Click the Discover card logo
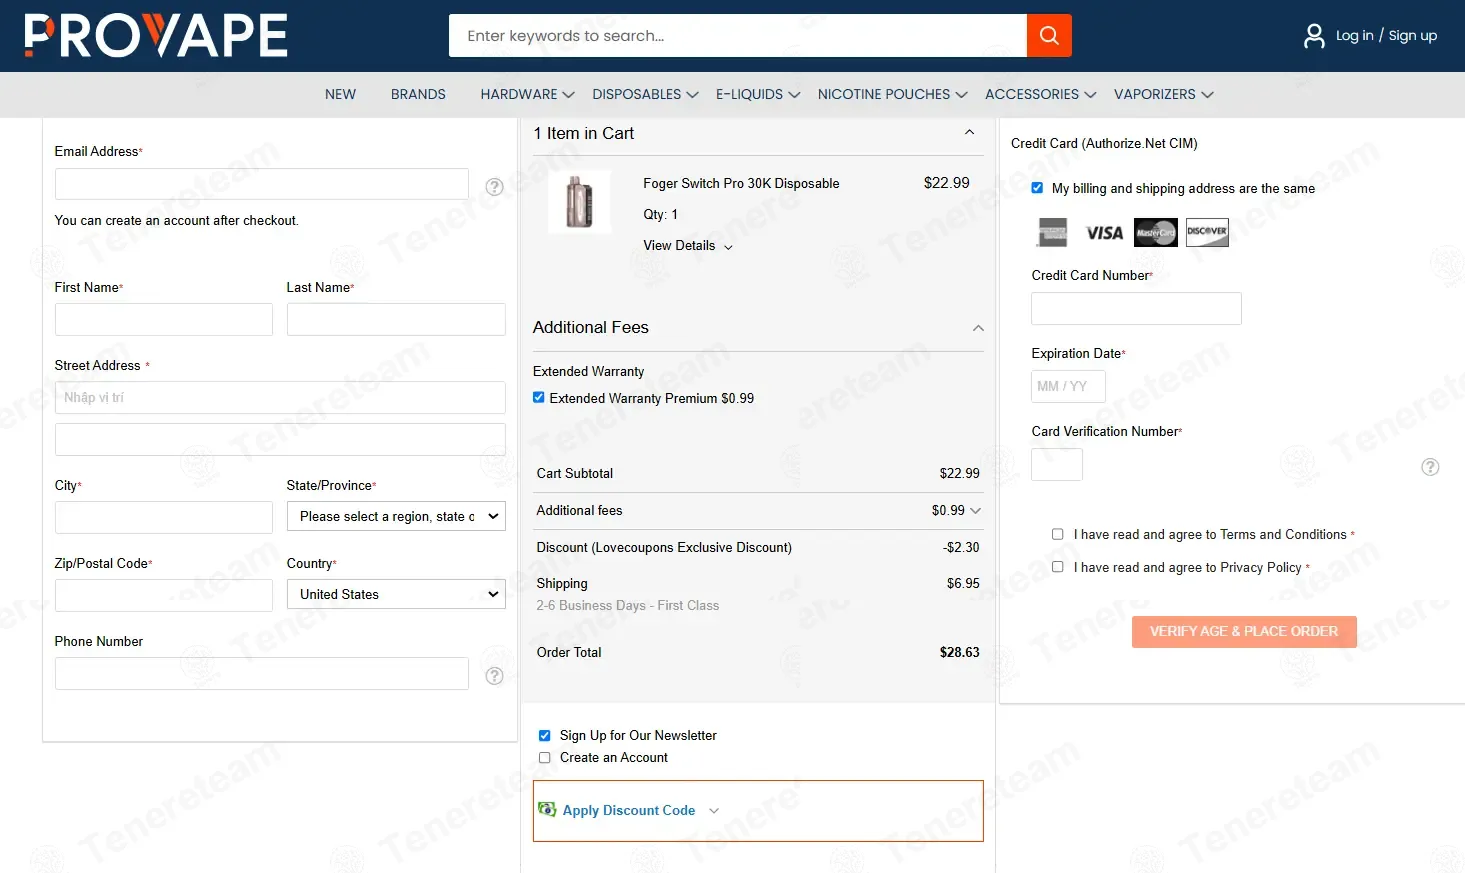1465x873 pixels. tap(1207, 232)
